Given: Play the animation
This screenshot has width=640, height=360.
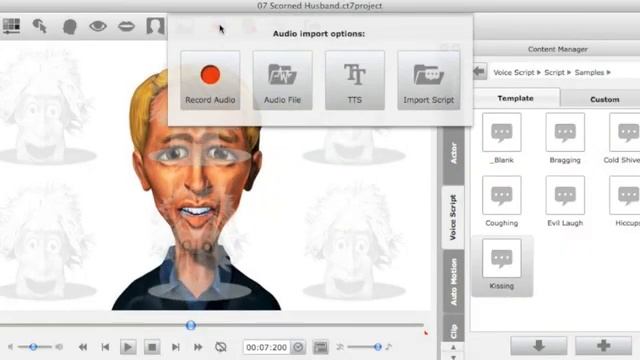Looking at the screenshot, I should click(128, 347).
